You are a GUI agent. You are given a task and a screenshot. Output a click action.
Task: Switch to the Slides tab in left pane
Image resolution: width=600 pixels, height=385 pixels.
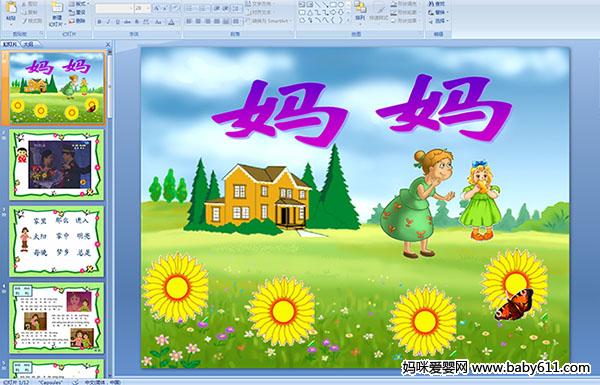[10, 44]
